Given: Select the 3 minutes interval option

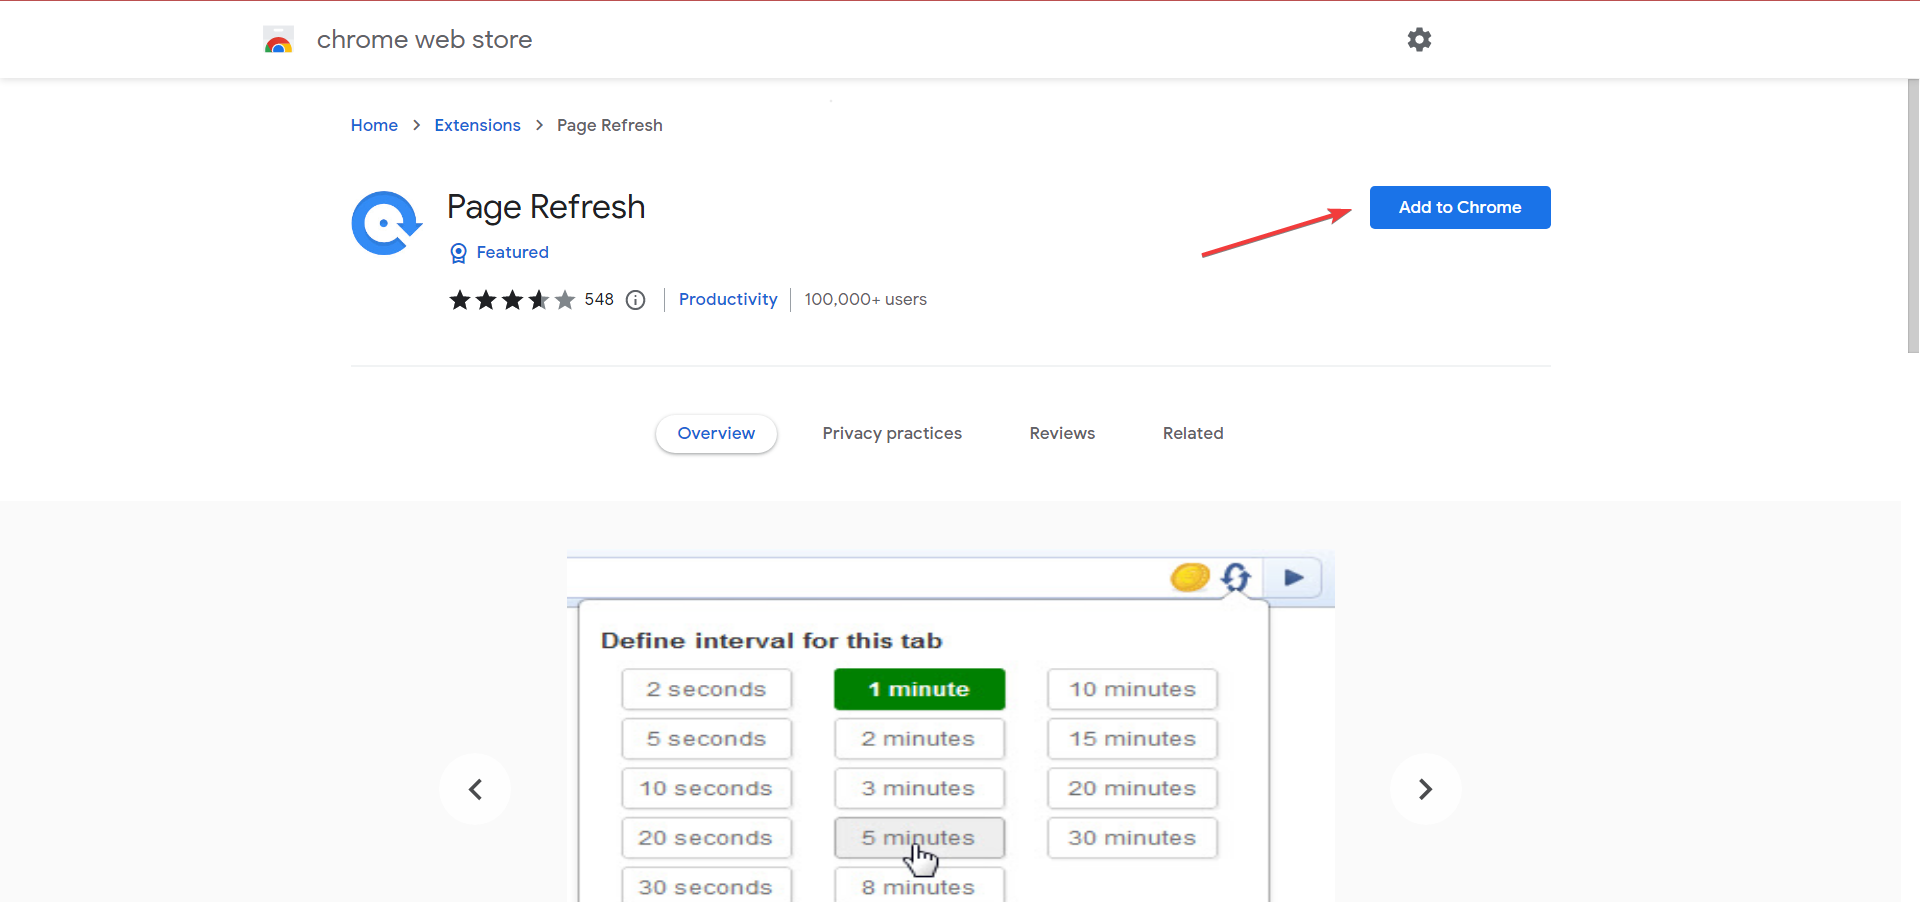Looking at the screenshot, I should pos(919,788).
